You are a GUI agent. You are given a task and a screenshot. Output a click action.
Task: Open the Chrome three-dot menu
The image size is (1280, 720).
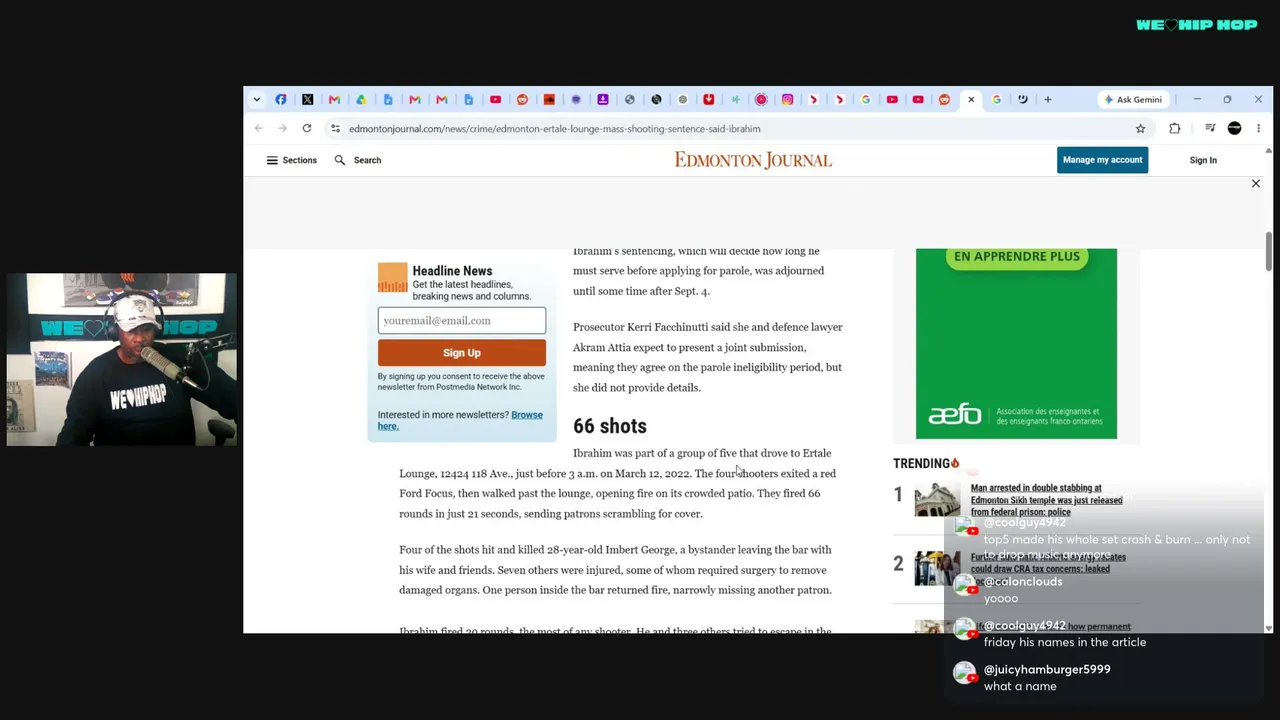tap(1259, 129)
